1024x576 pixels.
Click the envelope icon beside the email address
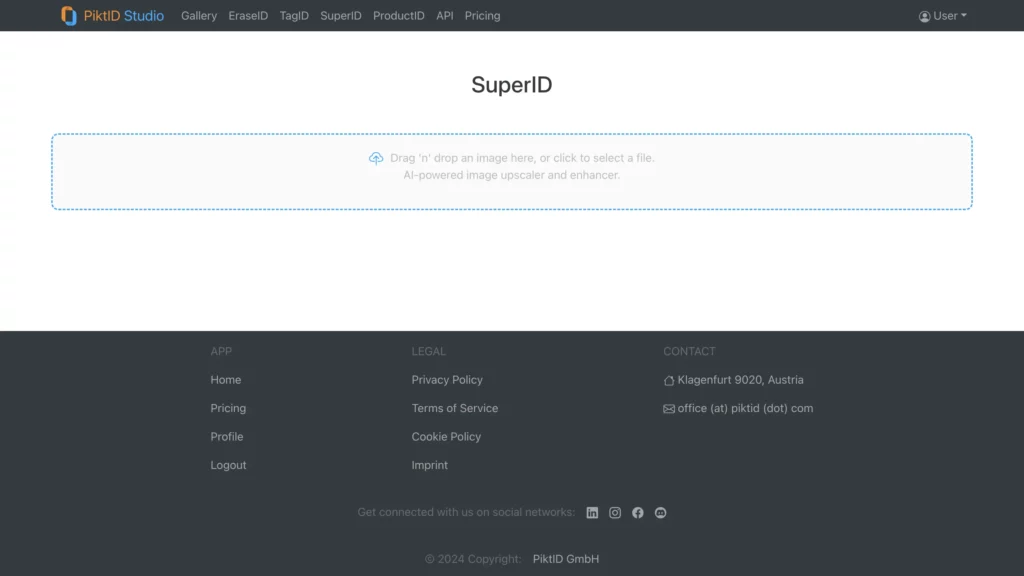click(668, 408)
